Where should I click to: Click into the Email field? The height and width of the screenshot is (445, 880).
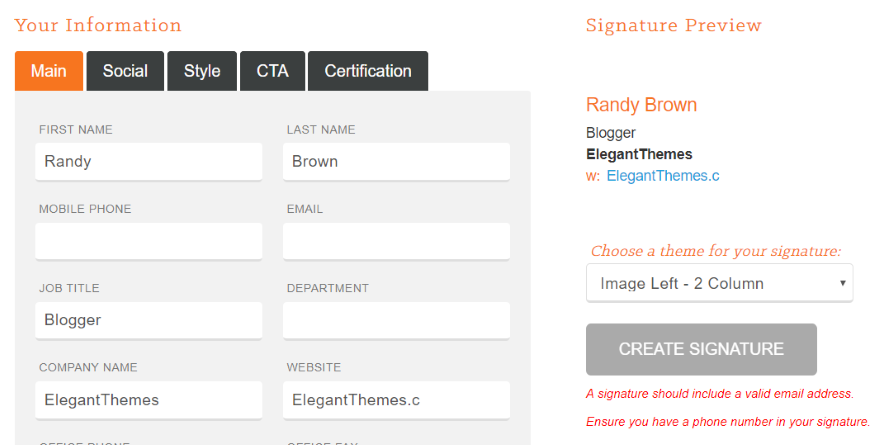click(x=396, y=241)
